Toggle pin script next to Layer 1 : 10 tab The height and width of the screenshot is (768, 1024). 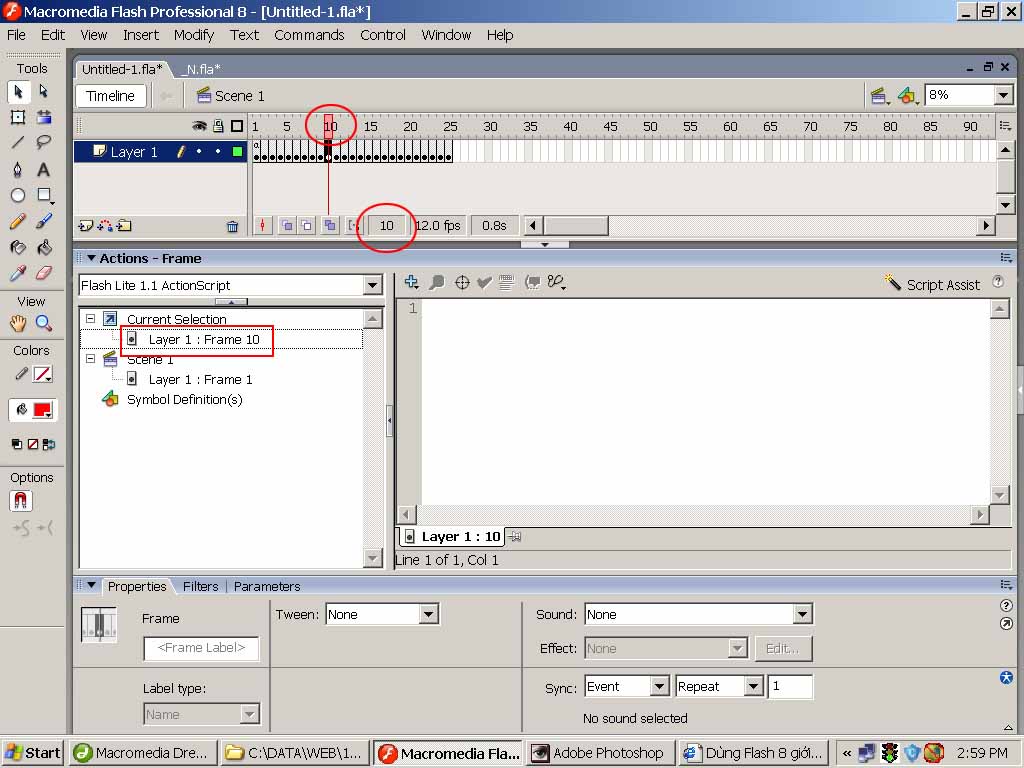(515, 537)
